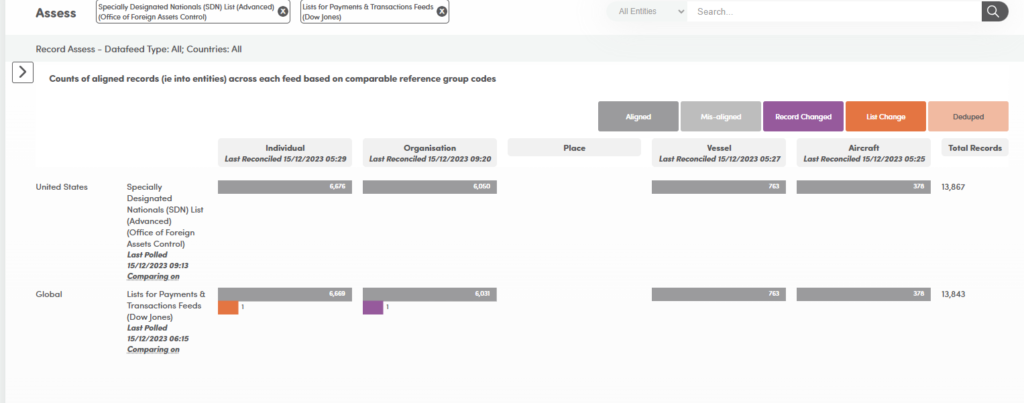Click into the Search text field
Screen dimensions: 1024x403
832,12
